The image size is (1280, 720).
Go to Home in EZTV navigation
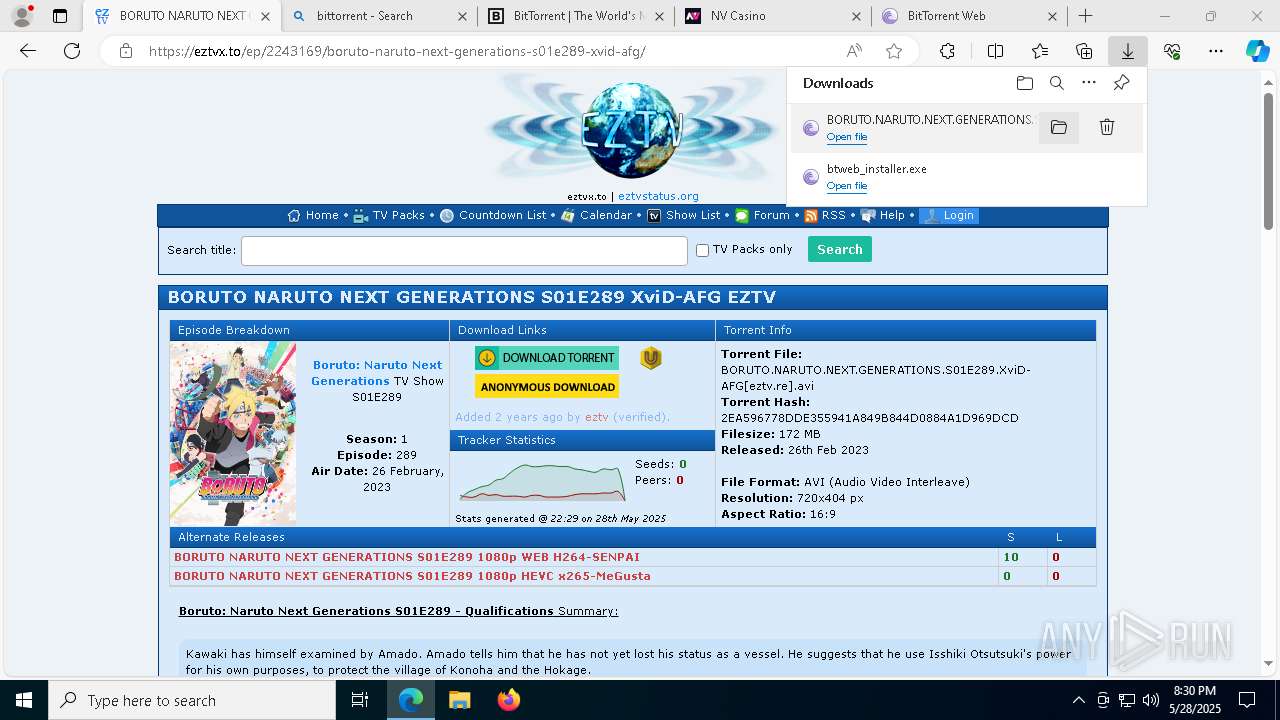pyautogui.click(x=313, y=215)
